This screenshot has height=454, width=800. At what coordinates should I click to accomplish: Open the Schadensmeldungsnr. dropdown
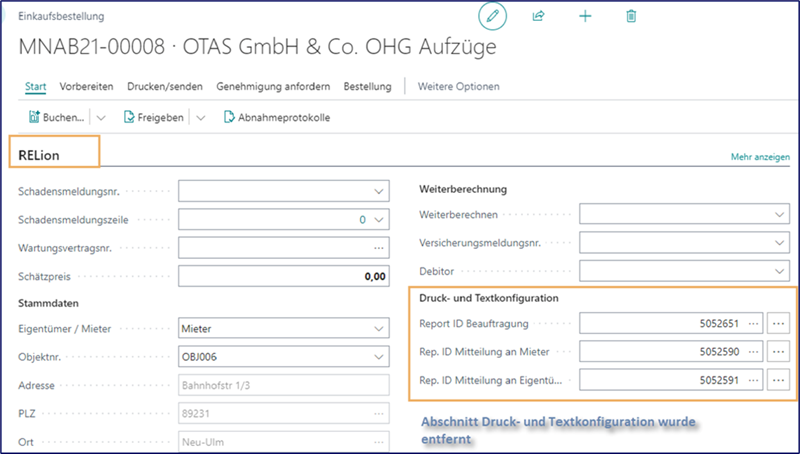point(379,191)
